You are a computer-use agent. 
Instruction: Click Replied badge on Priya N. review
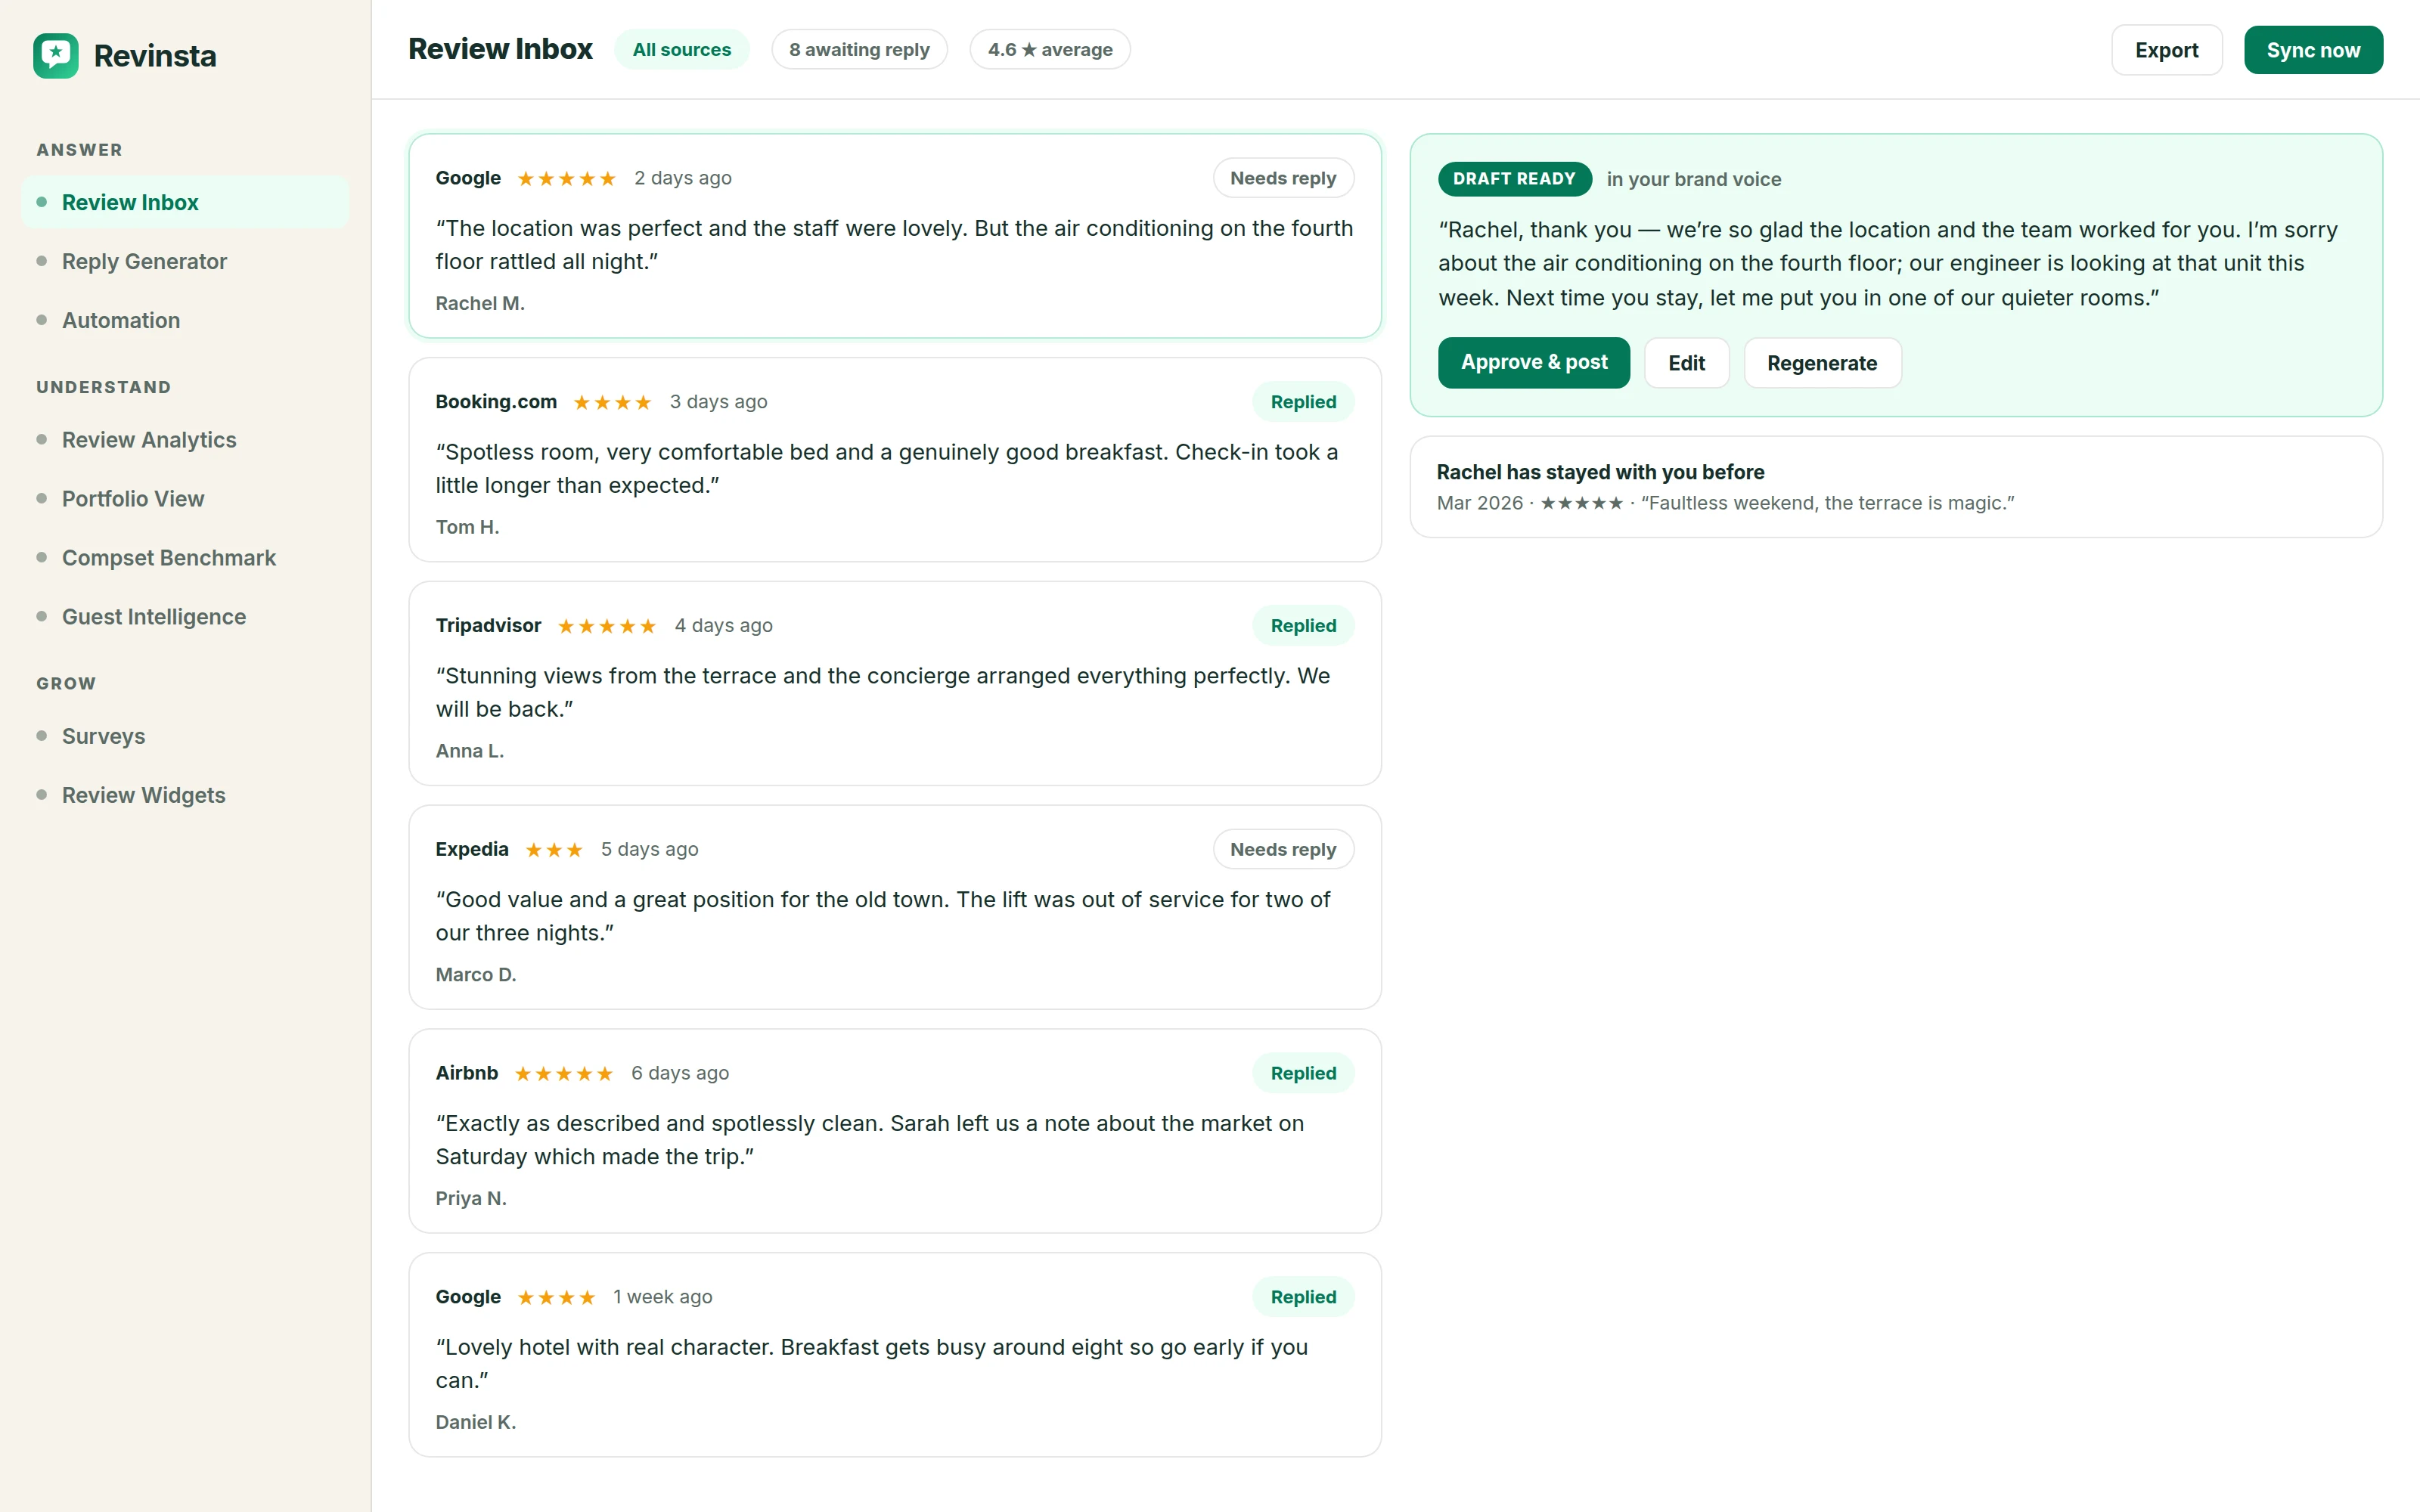pyautogui.click(x=1303, y=1073)
